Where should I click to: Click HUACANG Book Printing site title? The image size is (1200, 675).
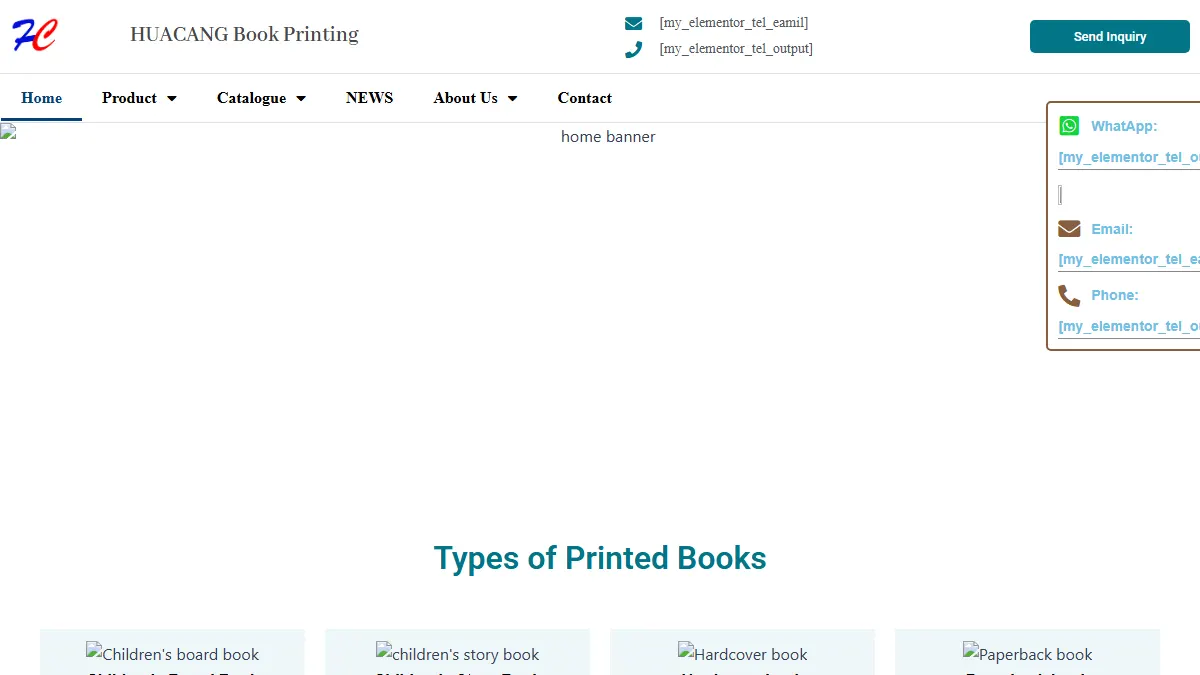[x=244, y=34]
